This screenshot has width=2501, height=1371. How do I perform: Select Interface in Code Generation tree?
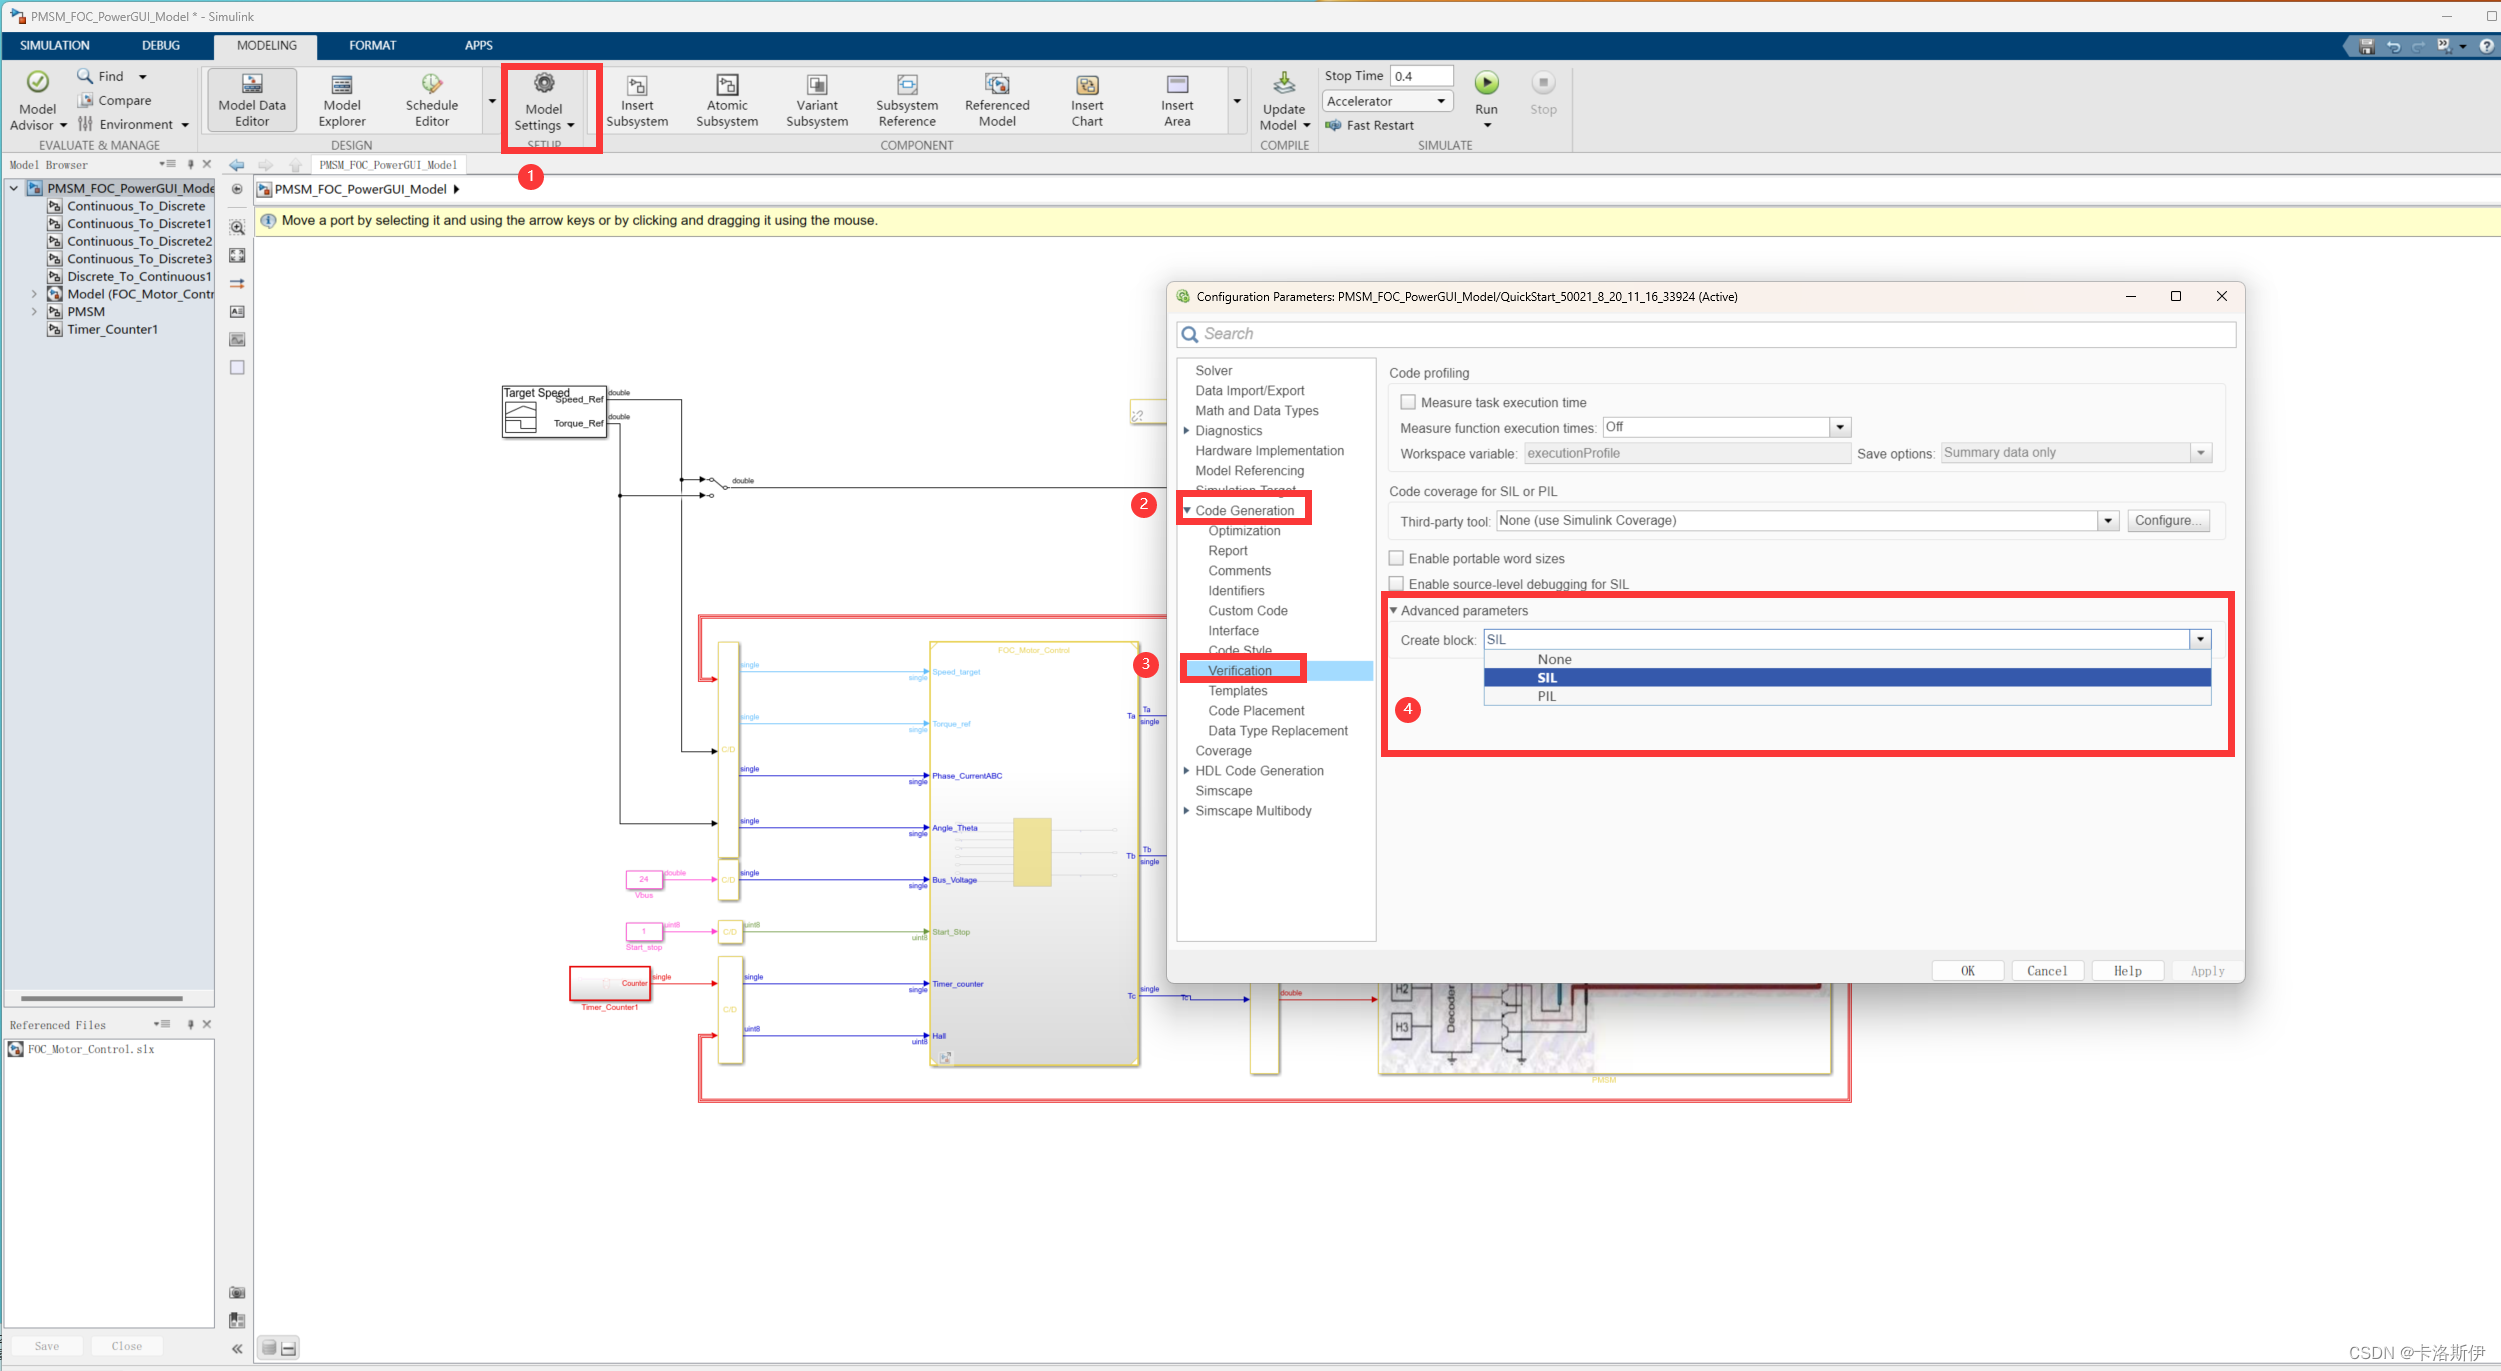pos(1233,631)
